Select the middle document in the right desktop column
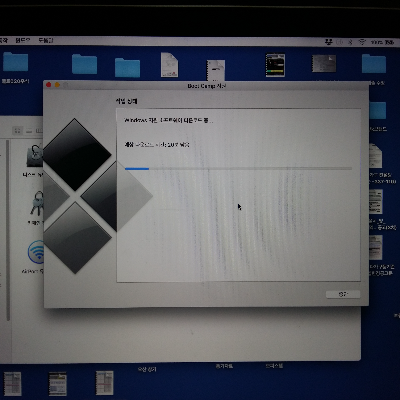The width and height of the screenshot is (400, 400). (376, 202)
